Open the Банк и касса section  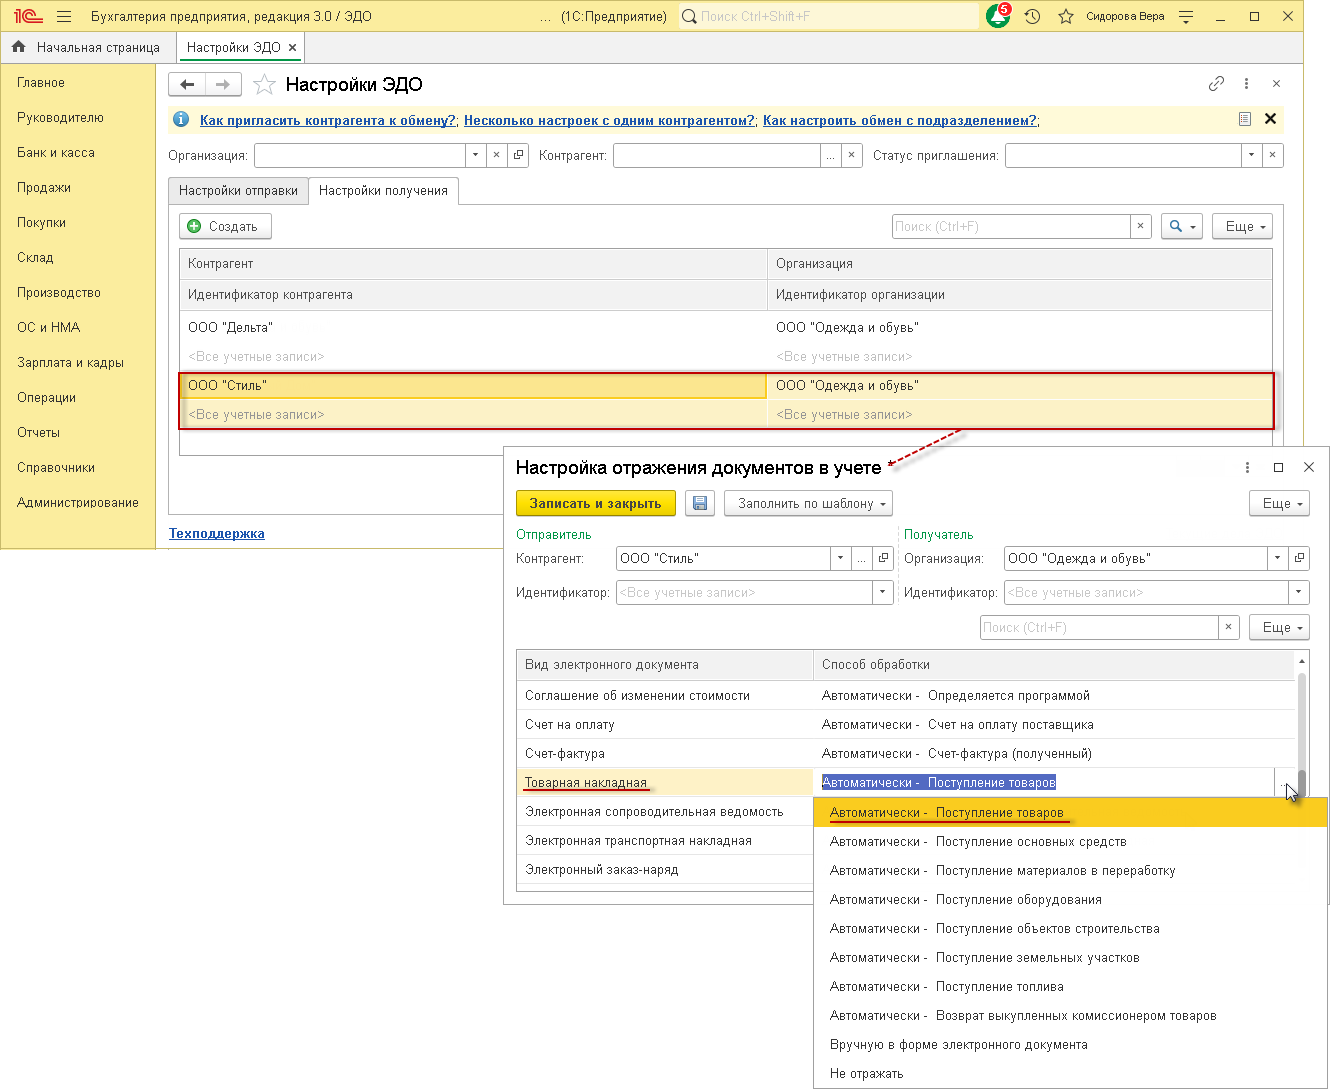coord(56,152)
